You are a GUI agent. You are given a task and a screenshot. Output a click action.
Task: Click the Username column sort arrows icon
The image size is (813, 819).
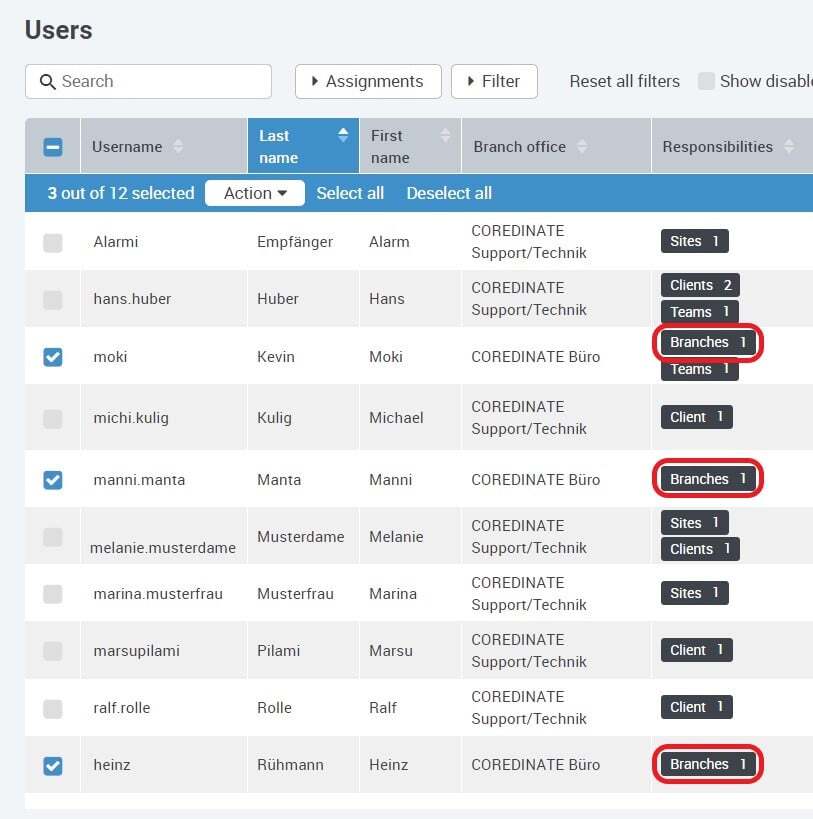point(178,147)
